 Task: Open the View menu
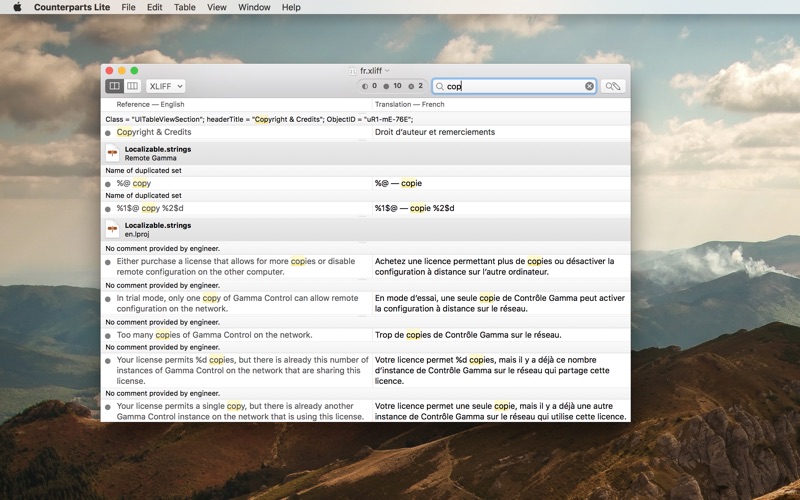coord(217,7)
